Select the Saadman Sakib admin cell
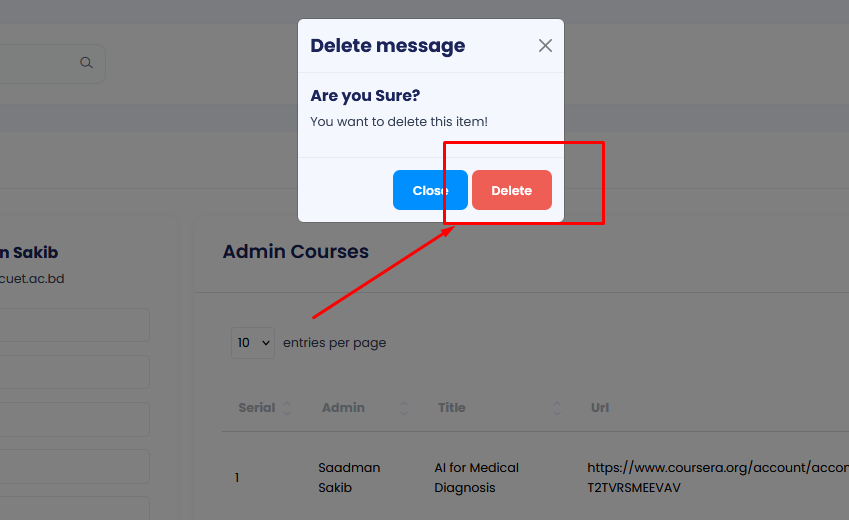This screenshot has height=520, width=849. click(349, 477)
